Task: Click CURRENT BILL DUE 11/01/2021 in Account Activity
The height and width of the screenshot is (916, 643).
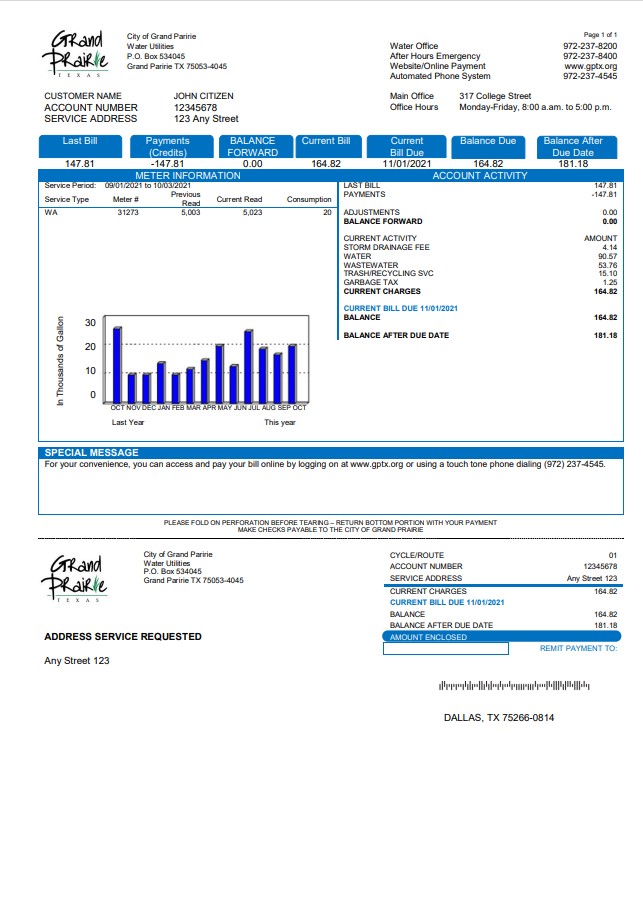Action: point(401,308)
